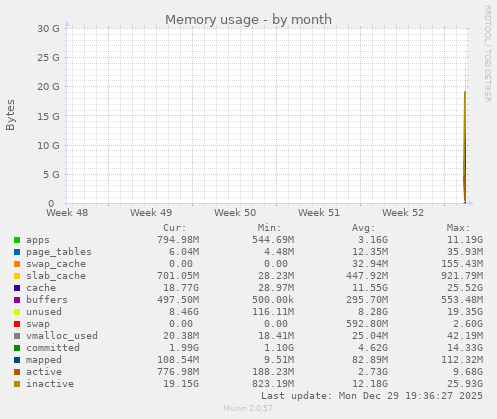This screenshot has width=497, height=419.
Task: Click the 'Last update' timestamp line
Action: tap(372, 396)
